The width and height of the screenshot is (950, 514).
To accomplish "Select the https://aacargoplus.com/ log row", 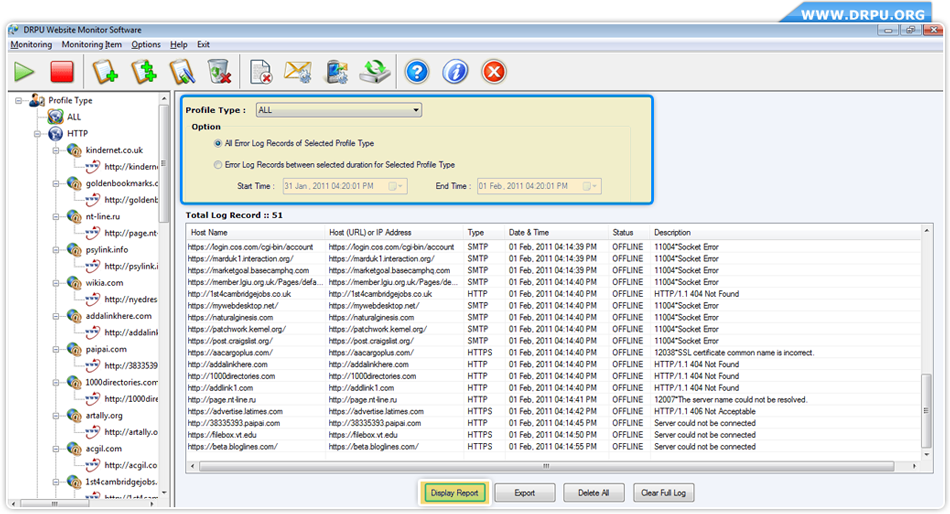I will (x=554, y=353).
